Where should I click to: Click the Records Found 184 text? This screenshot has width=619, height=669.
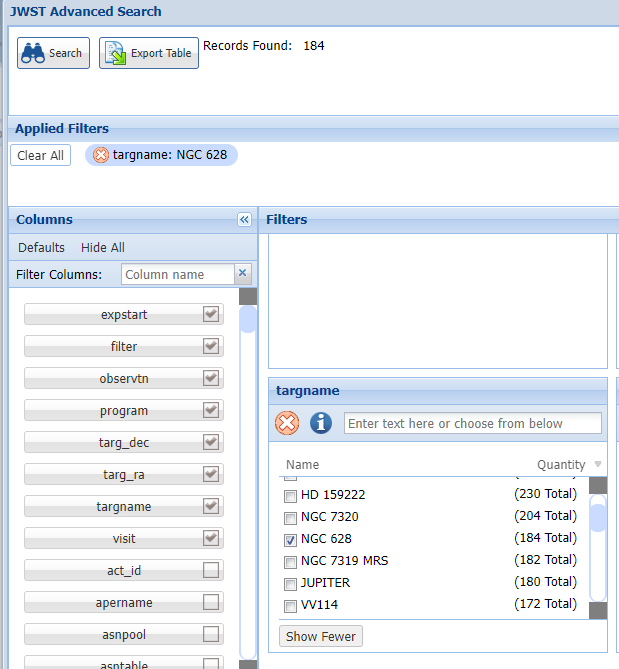(x=264, y=46)
